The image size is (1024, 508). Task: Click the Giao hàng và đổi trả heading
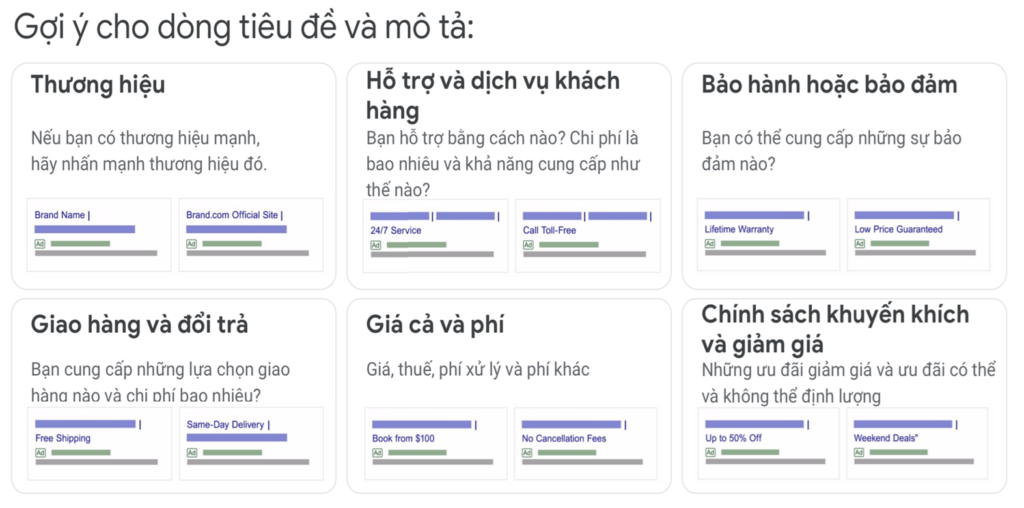[140, 325]
